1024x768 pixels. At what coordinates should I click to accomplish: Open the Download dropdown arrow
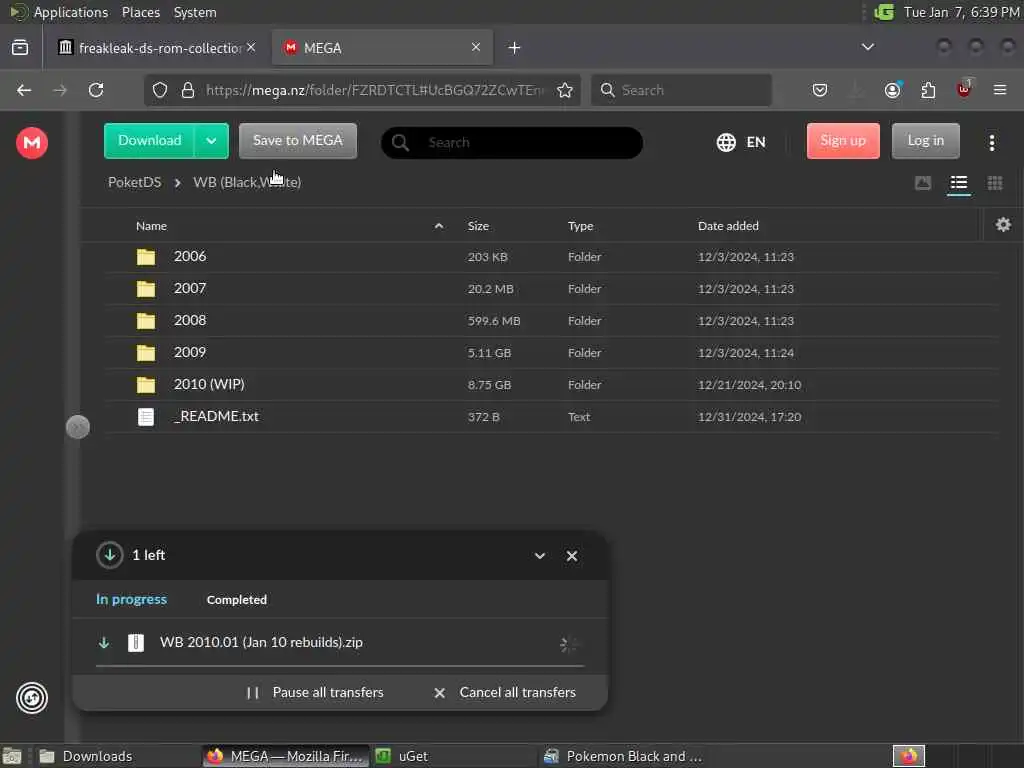click(211, 141)
